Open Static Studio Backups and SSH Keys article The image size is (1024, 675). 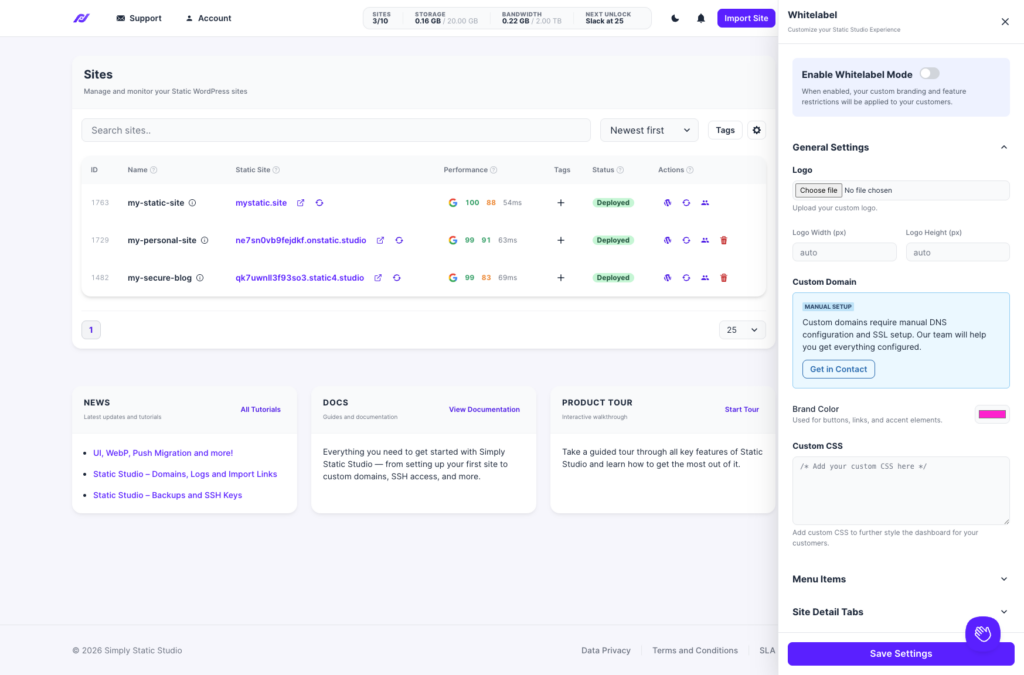click(167, 495)
